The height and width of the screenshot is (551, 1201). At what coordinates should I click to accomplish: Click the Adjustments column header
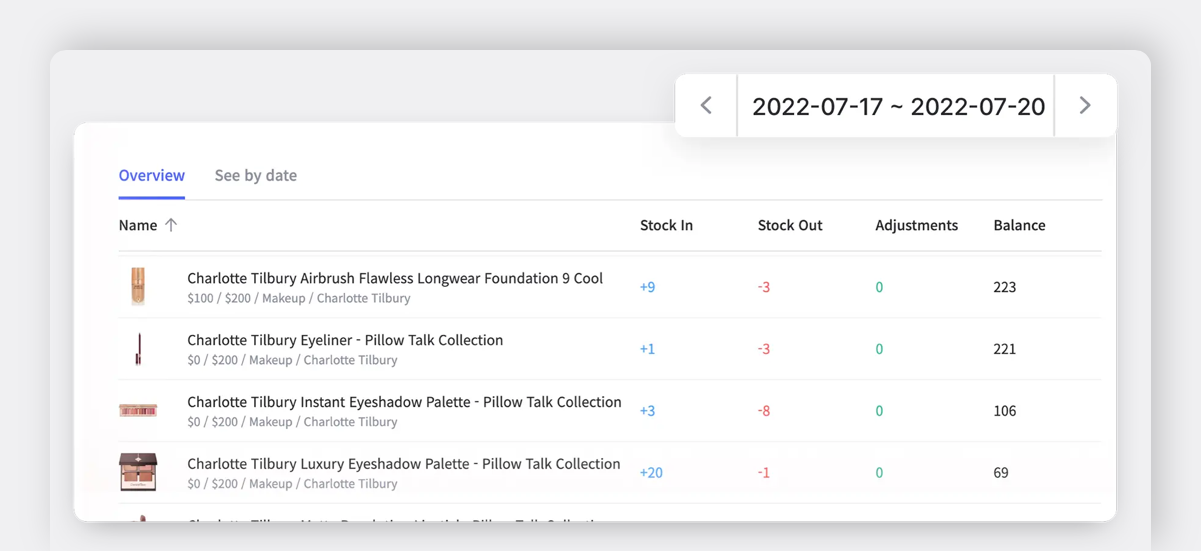point(916,225)
